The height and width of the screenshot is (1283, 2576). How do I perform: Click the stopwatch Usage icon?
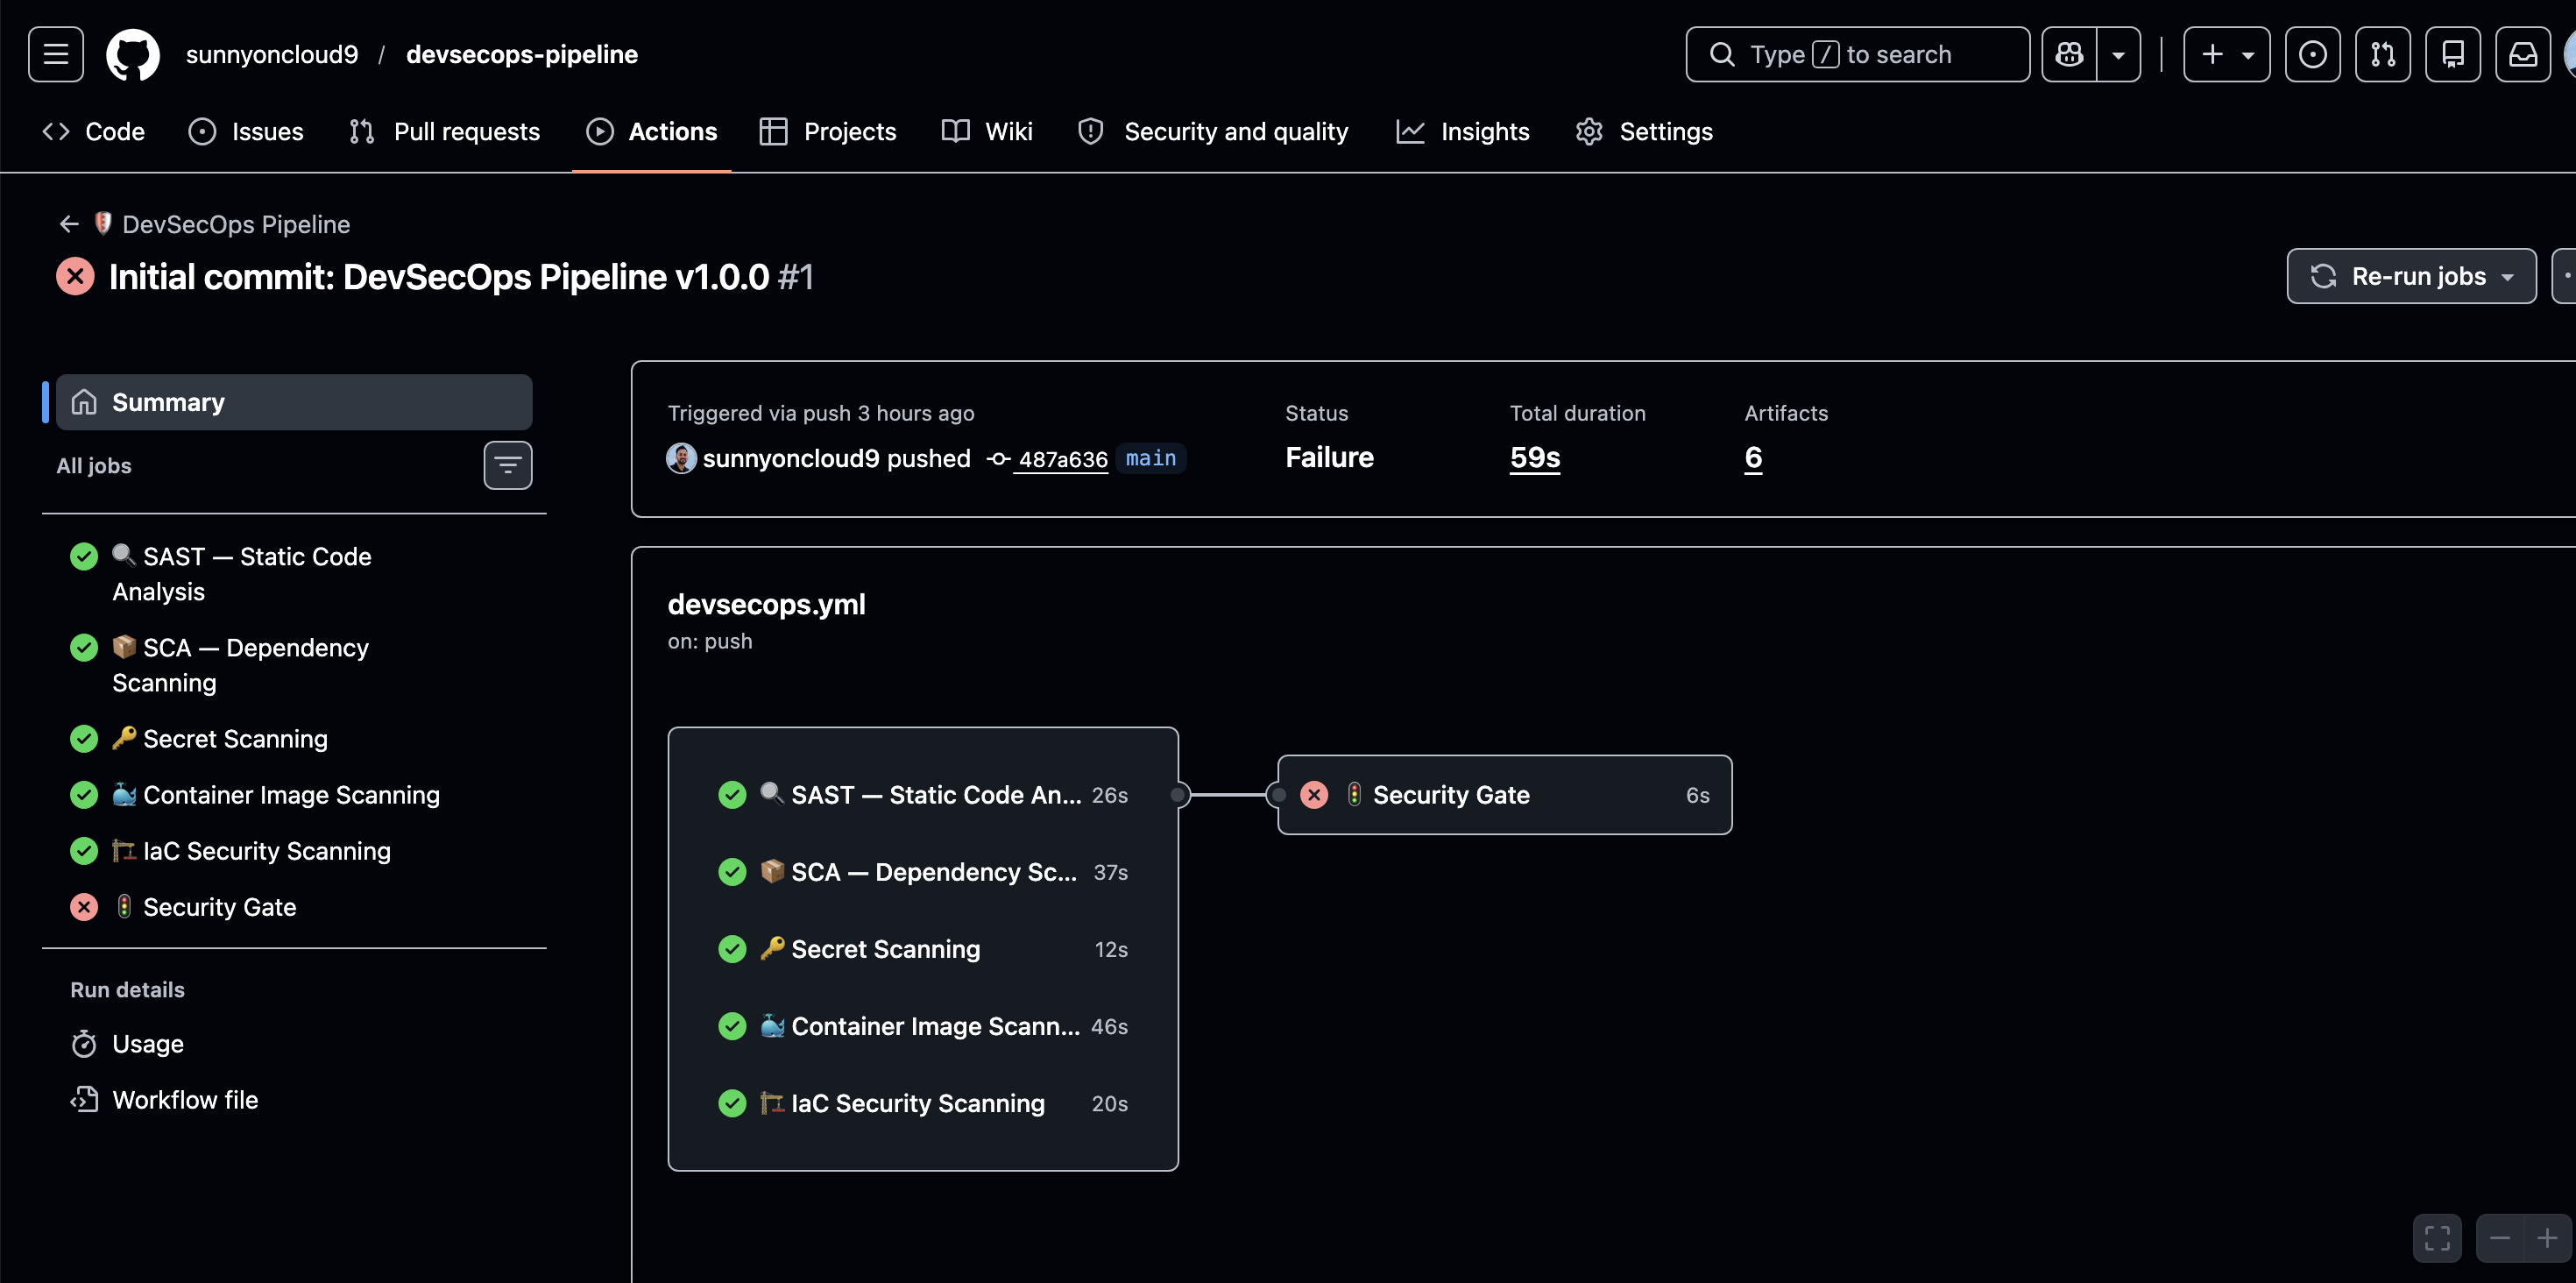(x=84, y=1044)
